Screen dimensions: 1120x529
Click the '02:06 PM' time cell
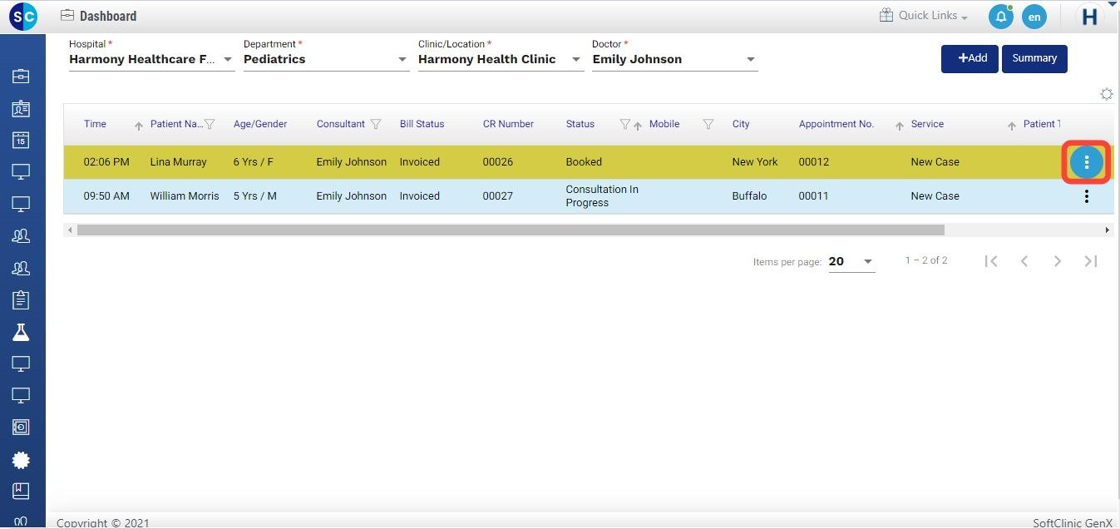tap(106, 162)
